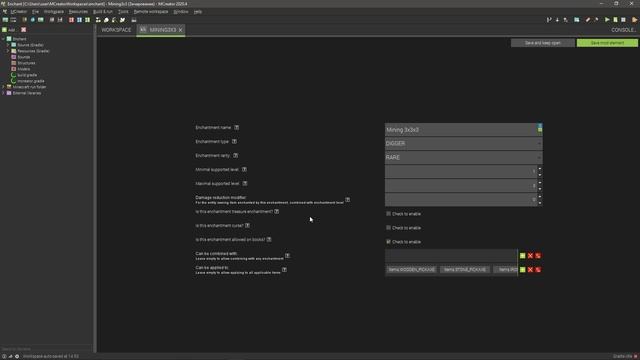Image resolution: width=640 pixels, height=360 pixels.
Task: Click help icon next to Enchantment type
Action: click(234, 142)
